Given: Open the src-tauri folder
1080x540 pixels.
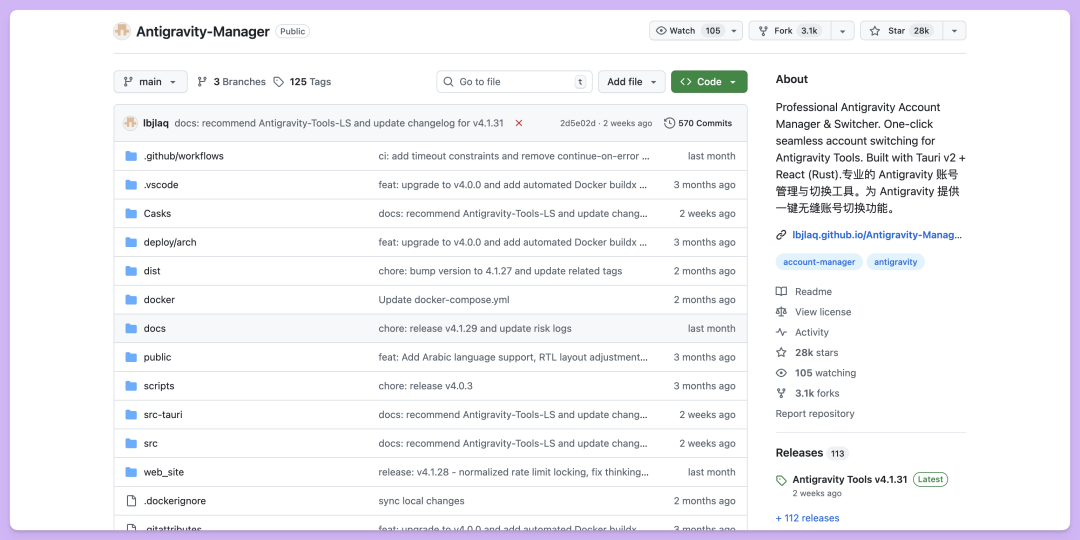Looking at the screenshot, I should point(163,415).
